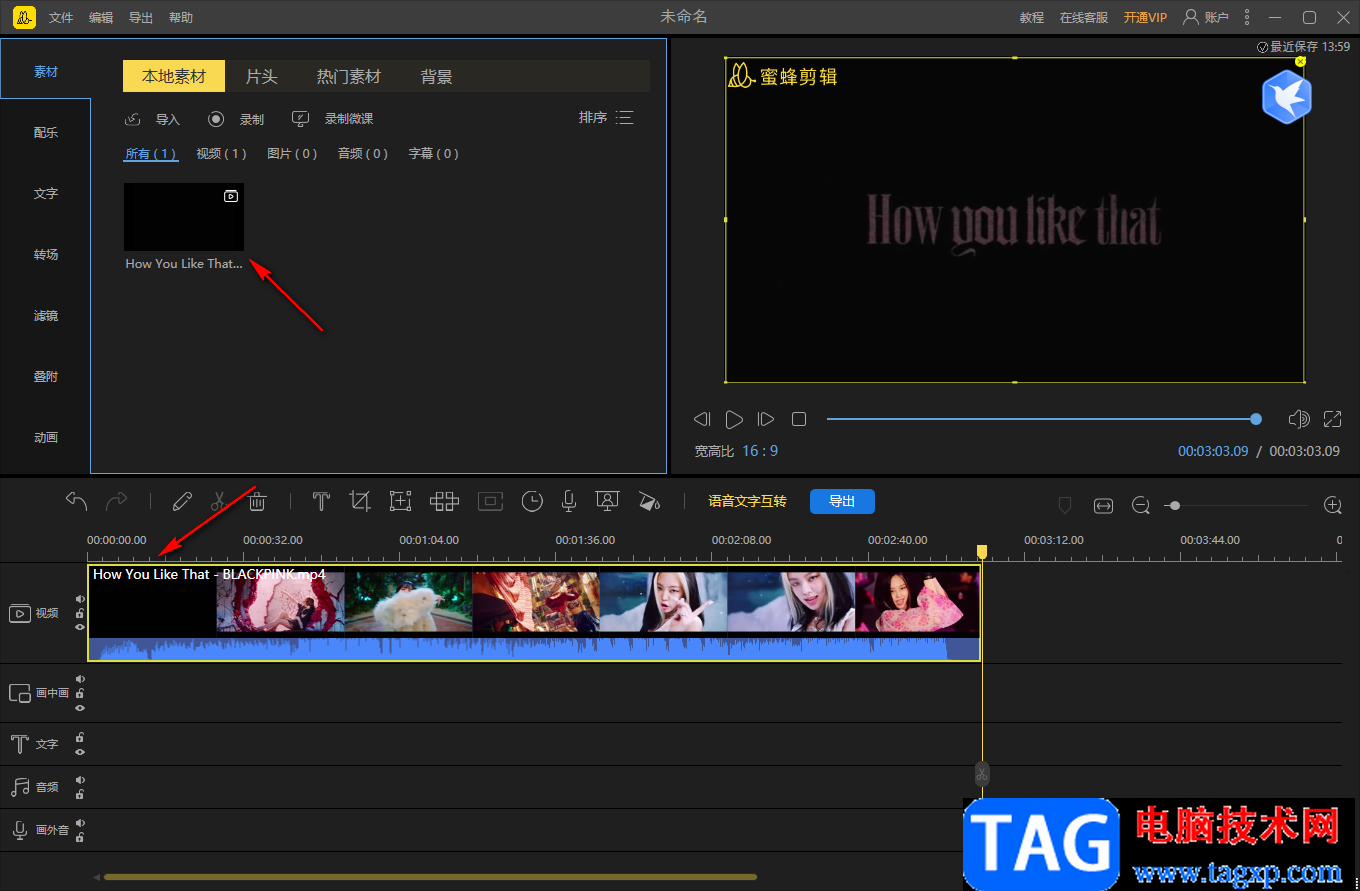Screen dimensions: 1360x891
Task: Open the 滤镜 sidebar section
Action: pos(46,315)
